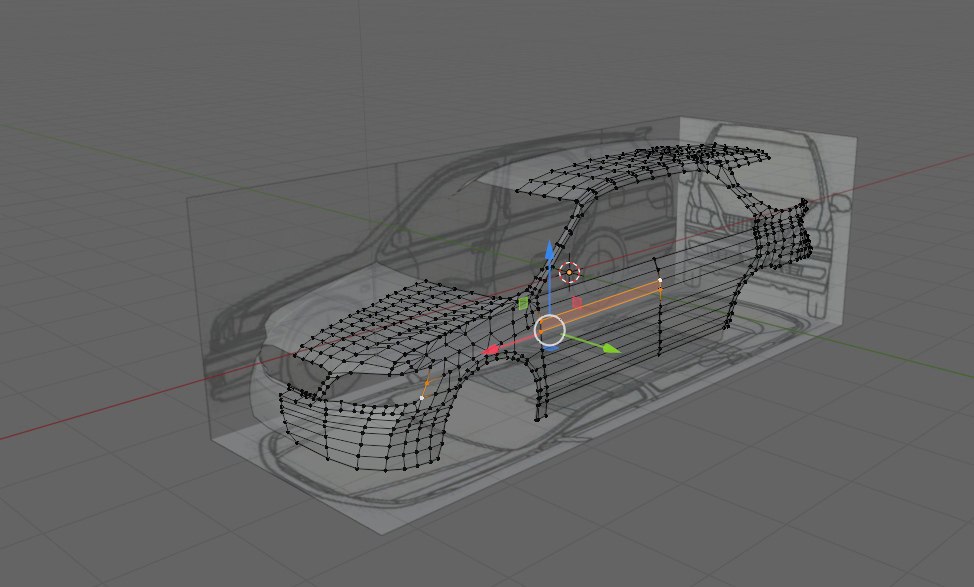Click the car roof mesh

coord(640,168)
